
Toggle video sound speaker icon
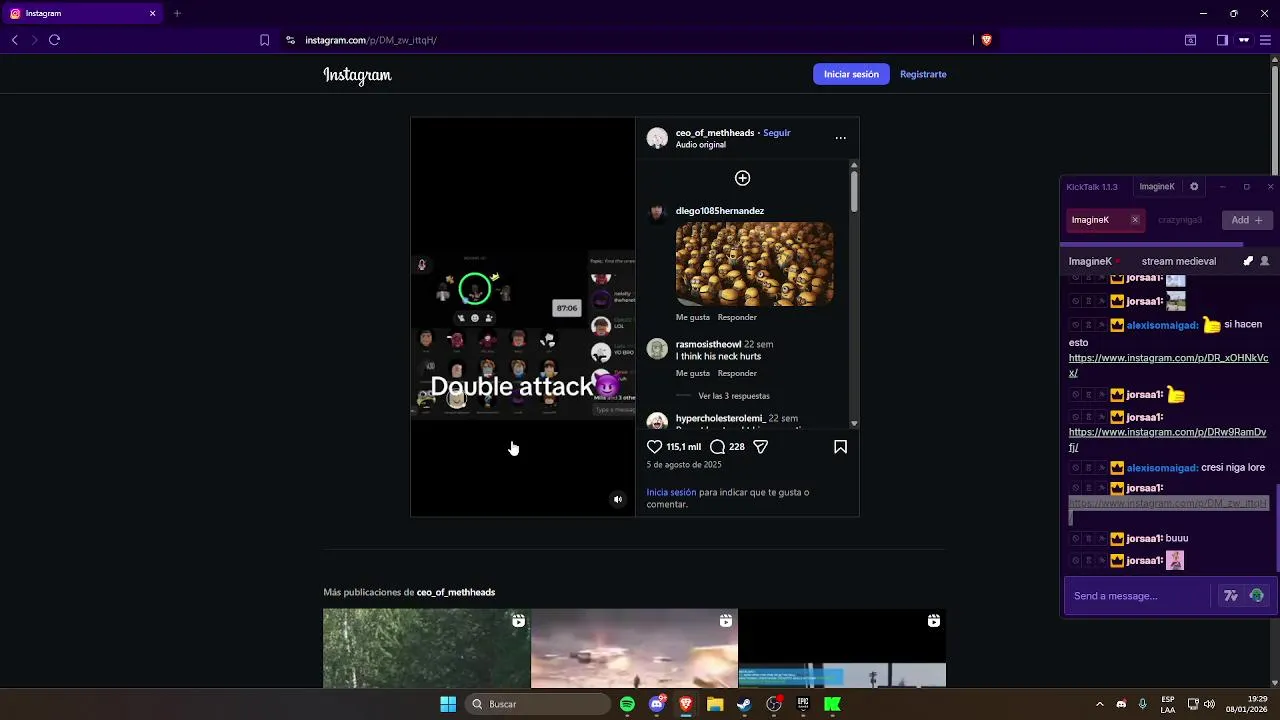click(617, 499)
